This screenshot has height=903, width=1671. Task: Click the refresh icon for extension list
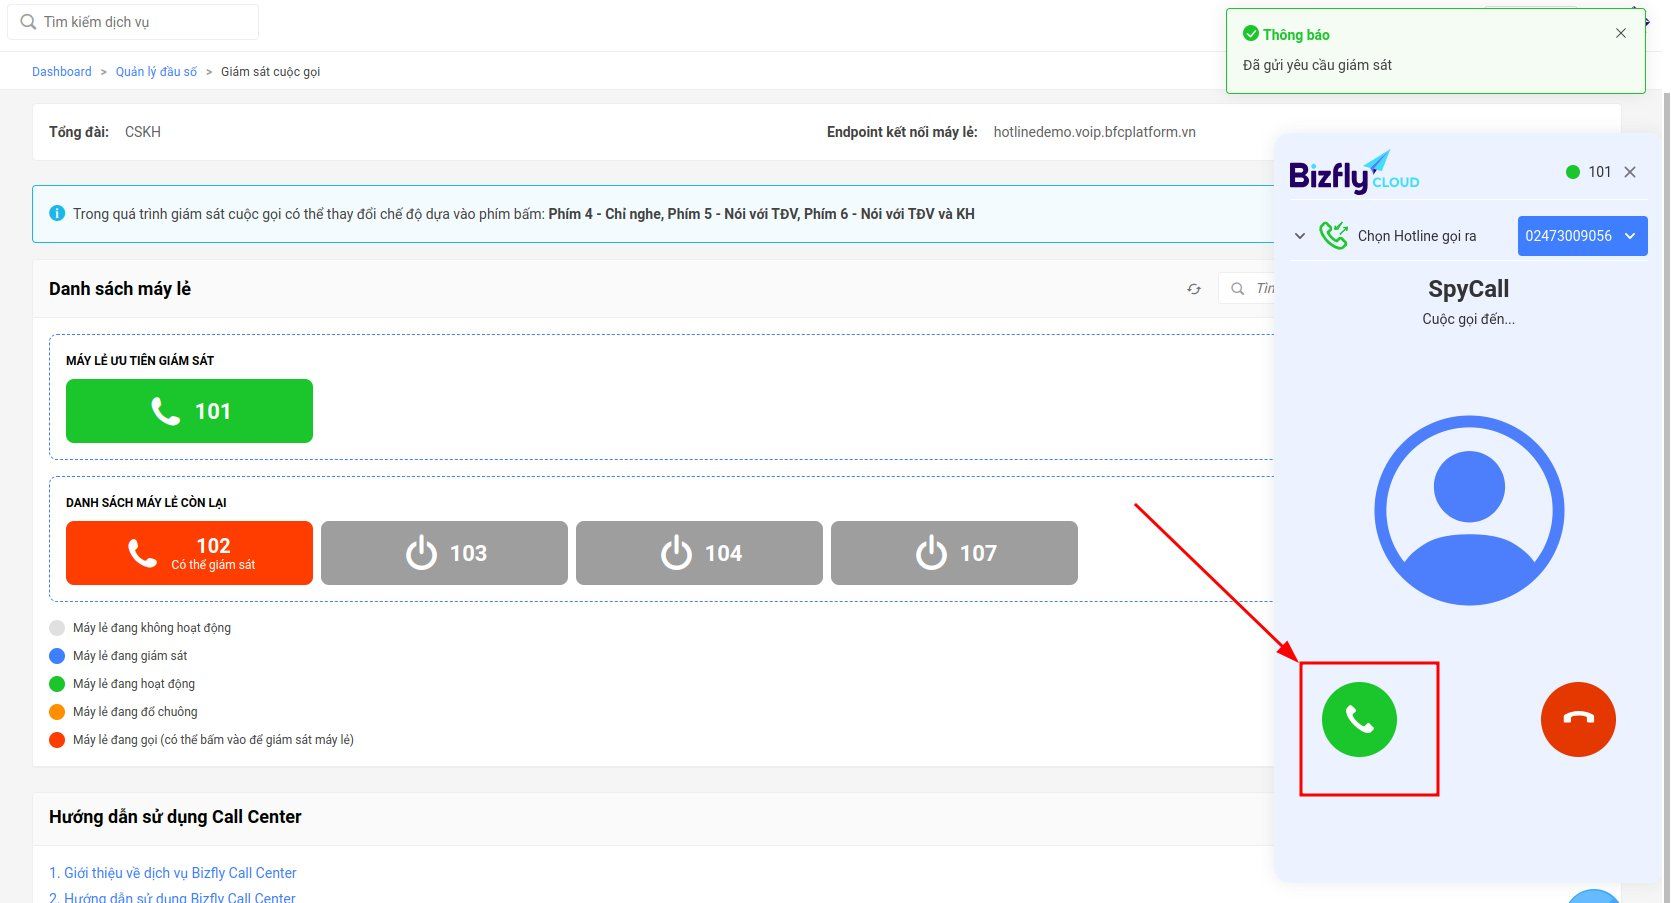1194,289
